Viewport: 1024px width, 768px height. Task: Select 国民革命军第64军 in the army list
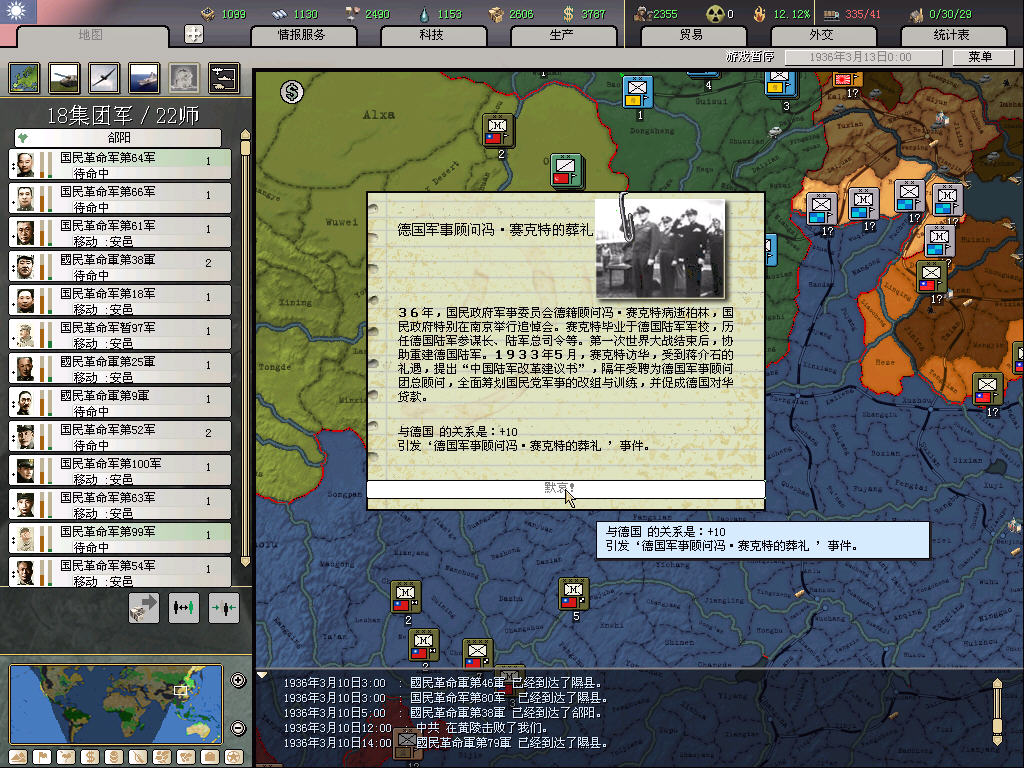(x=120, y=165)
